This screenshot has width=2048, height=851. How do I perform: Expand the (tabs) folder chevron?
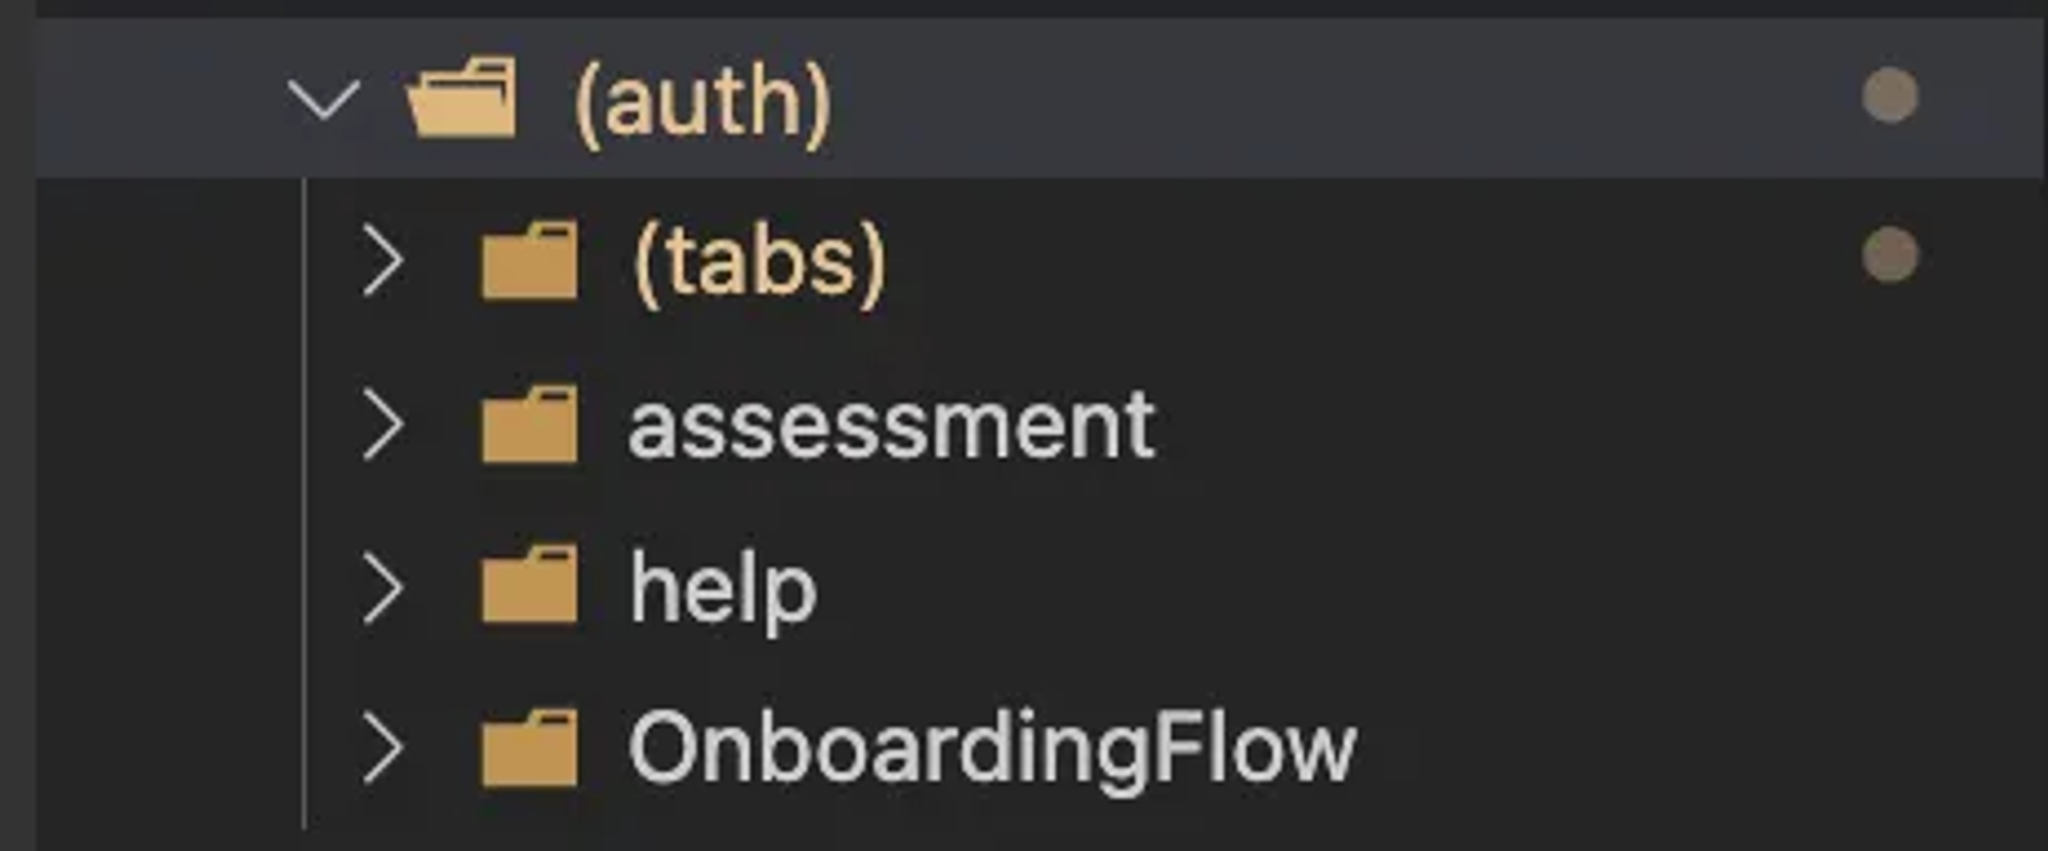coord(383,261)
